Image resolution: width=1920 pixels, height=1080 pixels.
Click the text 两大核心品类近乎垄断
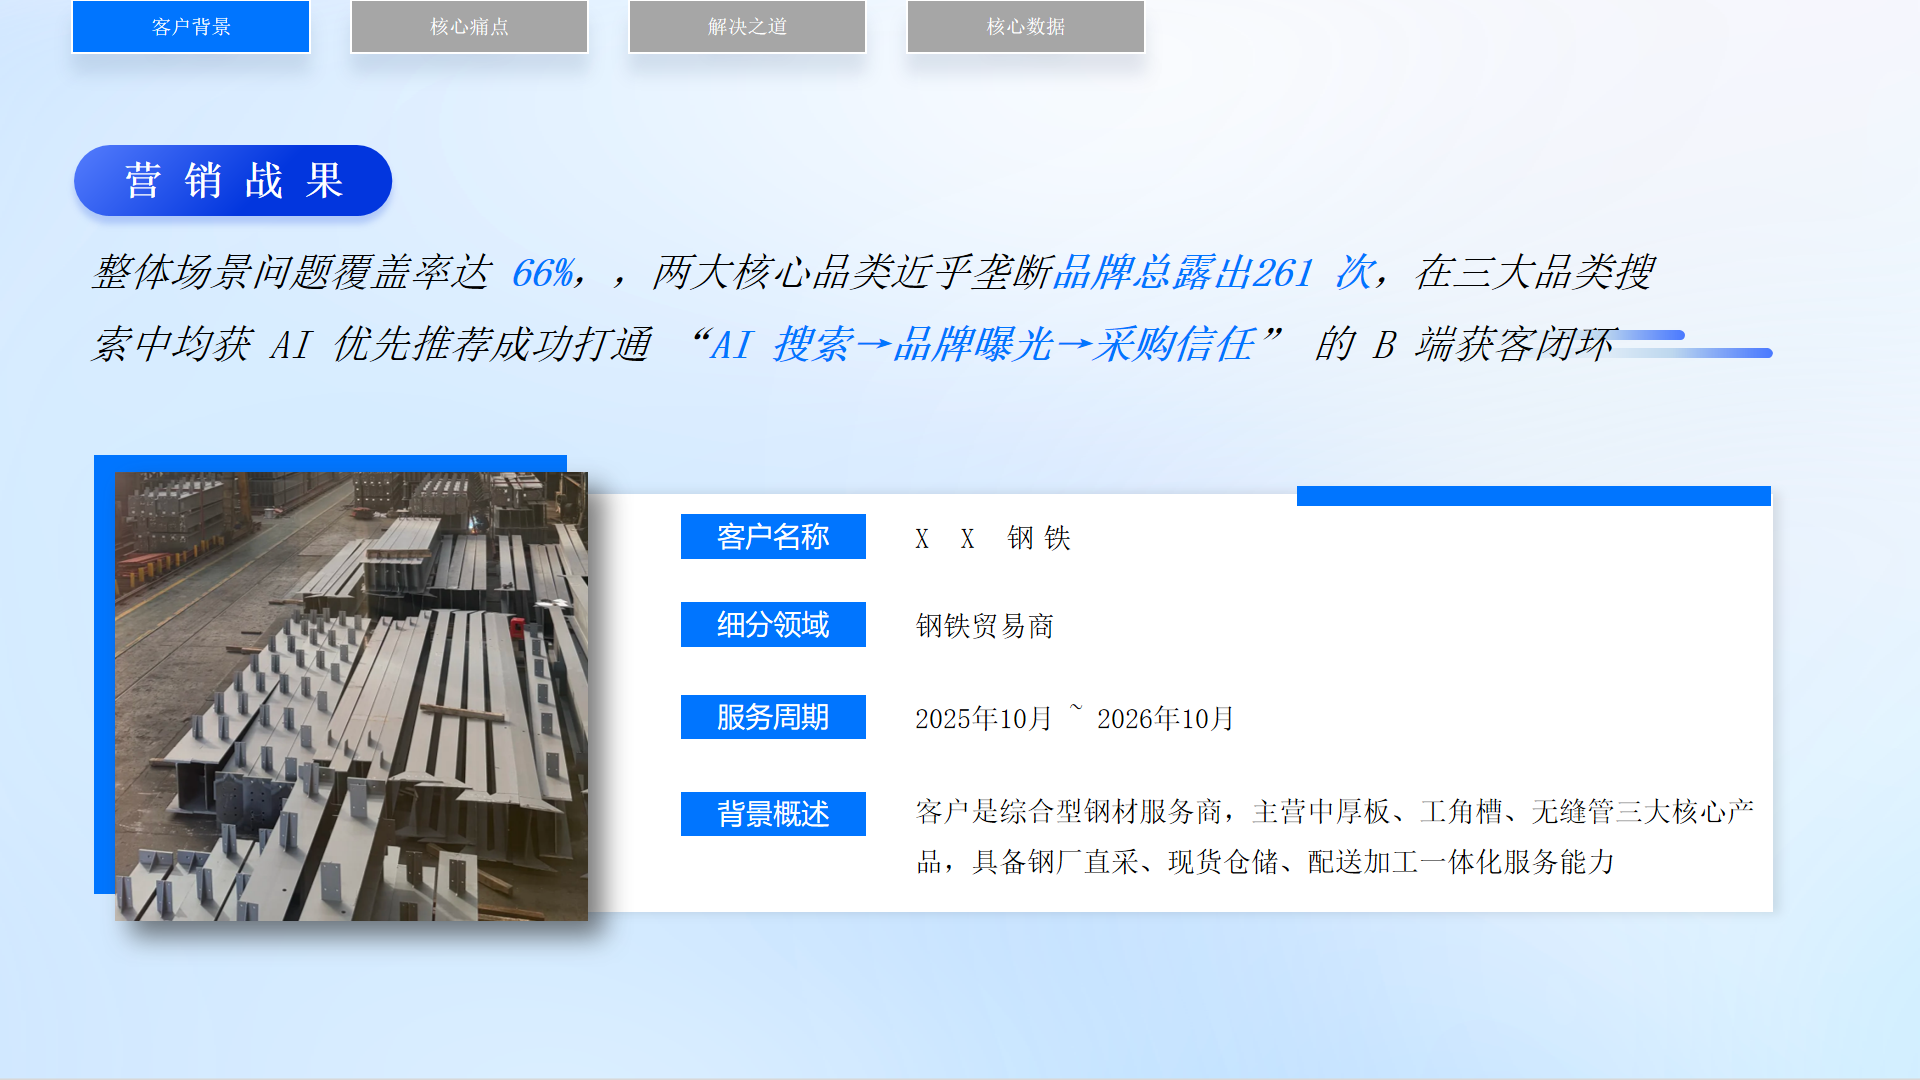[852, 272]
